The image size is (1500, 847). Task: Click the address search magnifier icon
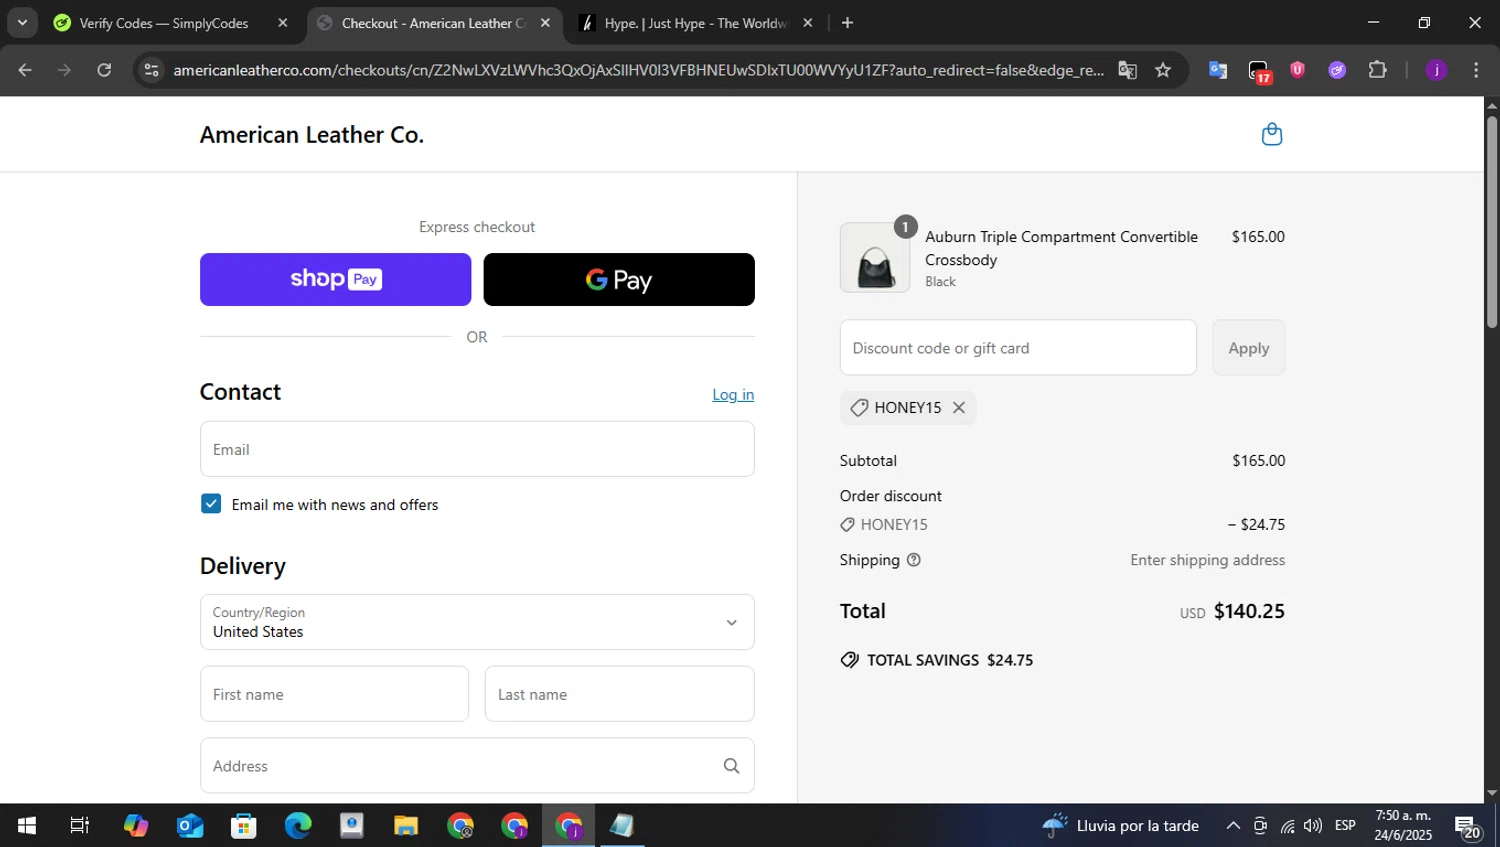(731, 766)
